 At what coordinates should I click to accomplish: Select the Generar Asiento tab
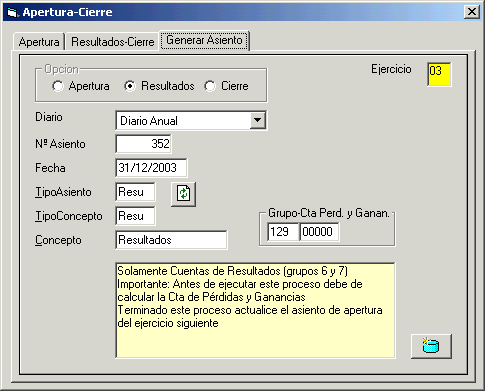pyautogui.click(x=204, y=40)
